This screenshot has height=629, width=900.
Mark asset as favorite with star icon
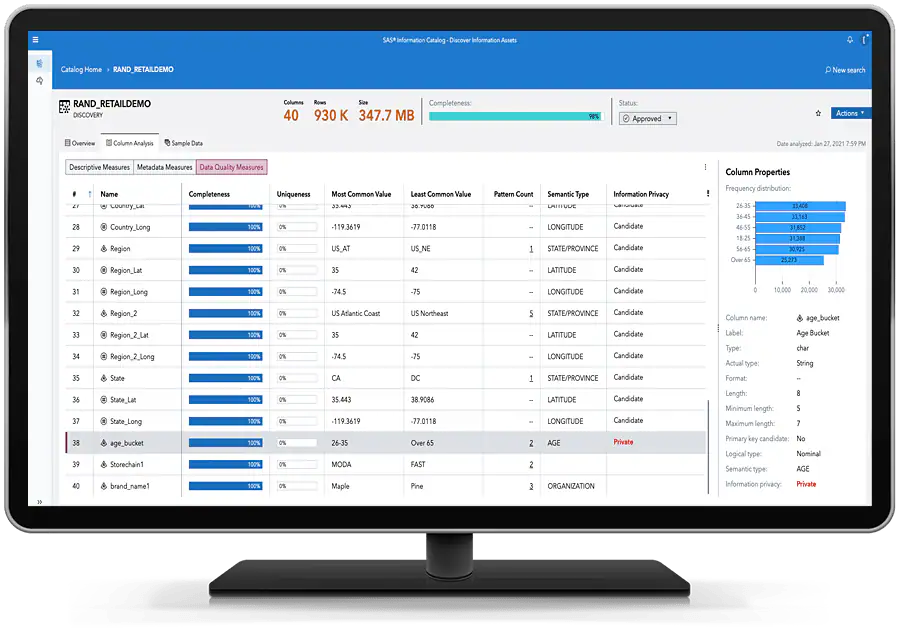[818, 114]
